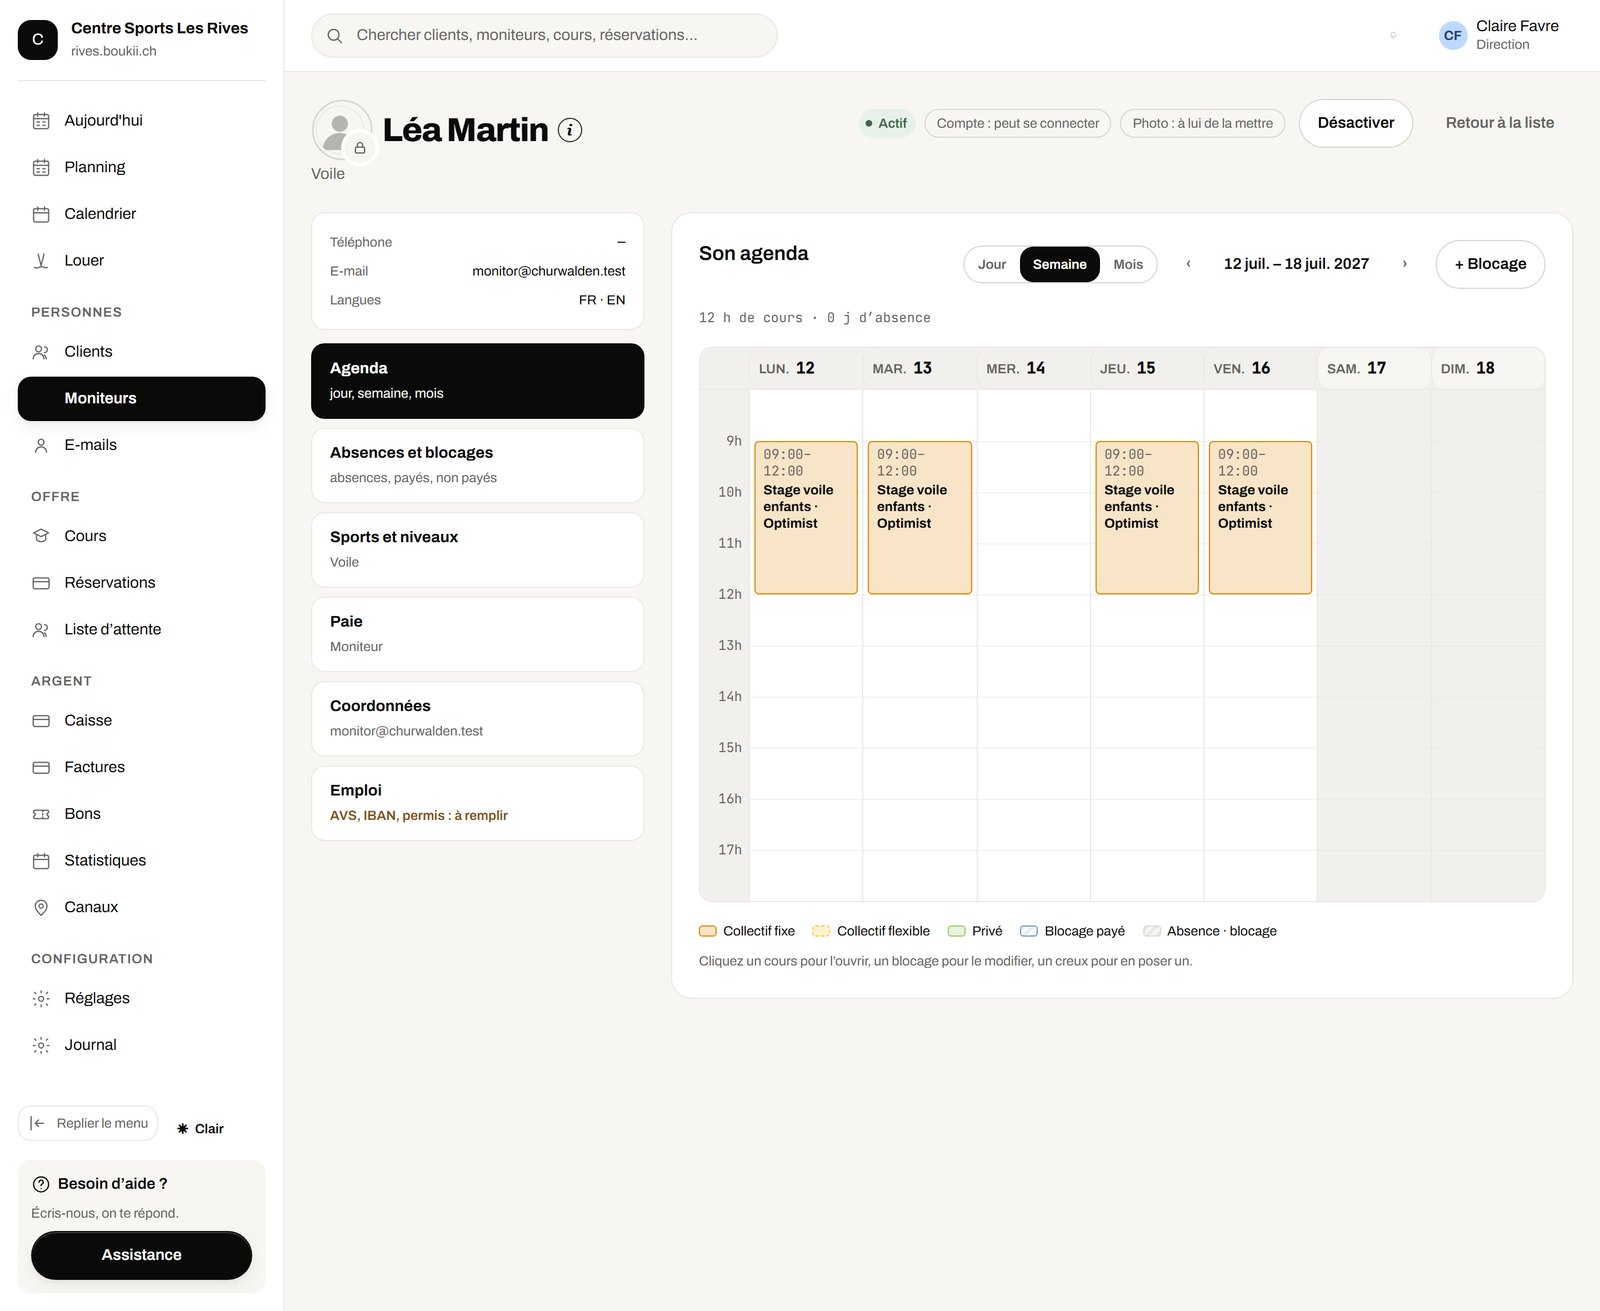Click the Assistance button

tap(141, 1255)
